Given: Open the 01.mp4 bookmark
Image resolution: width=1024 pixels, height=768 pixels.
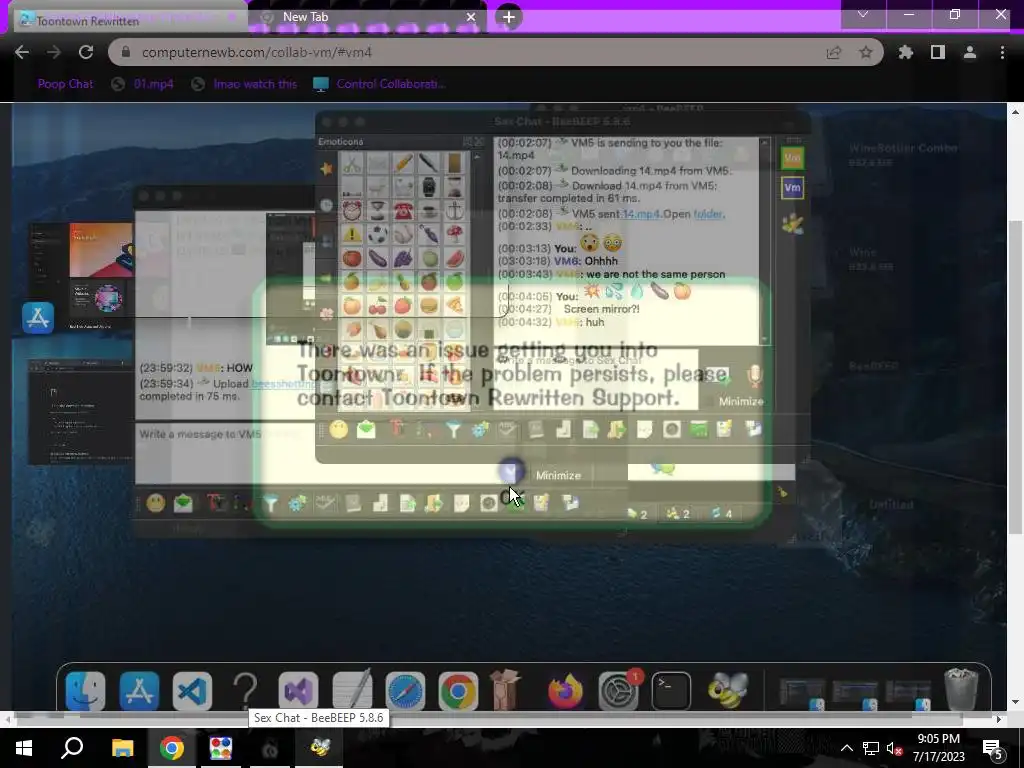Looking at the screenshot, I should point(144,84).
